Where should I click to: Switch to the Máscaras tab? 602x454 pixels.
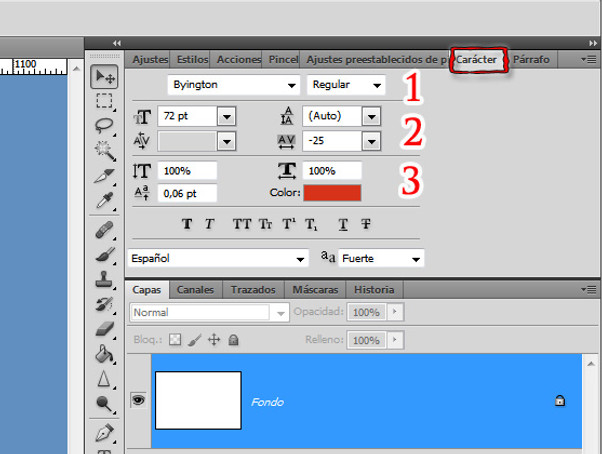click(315, 289)
